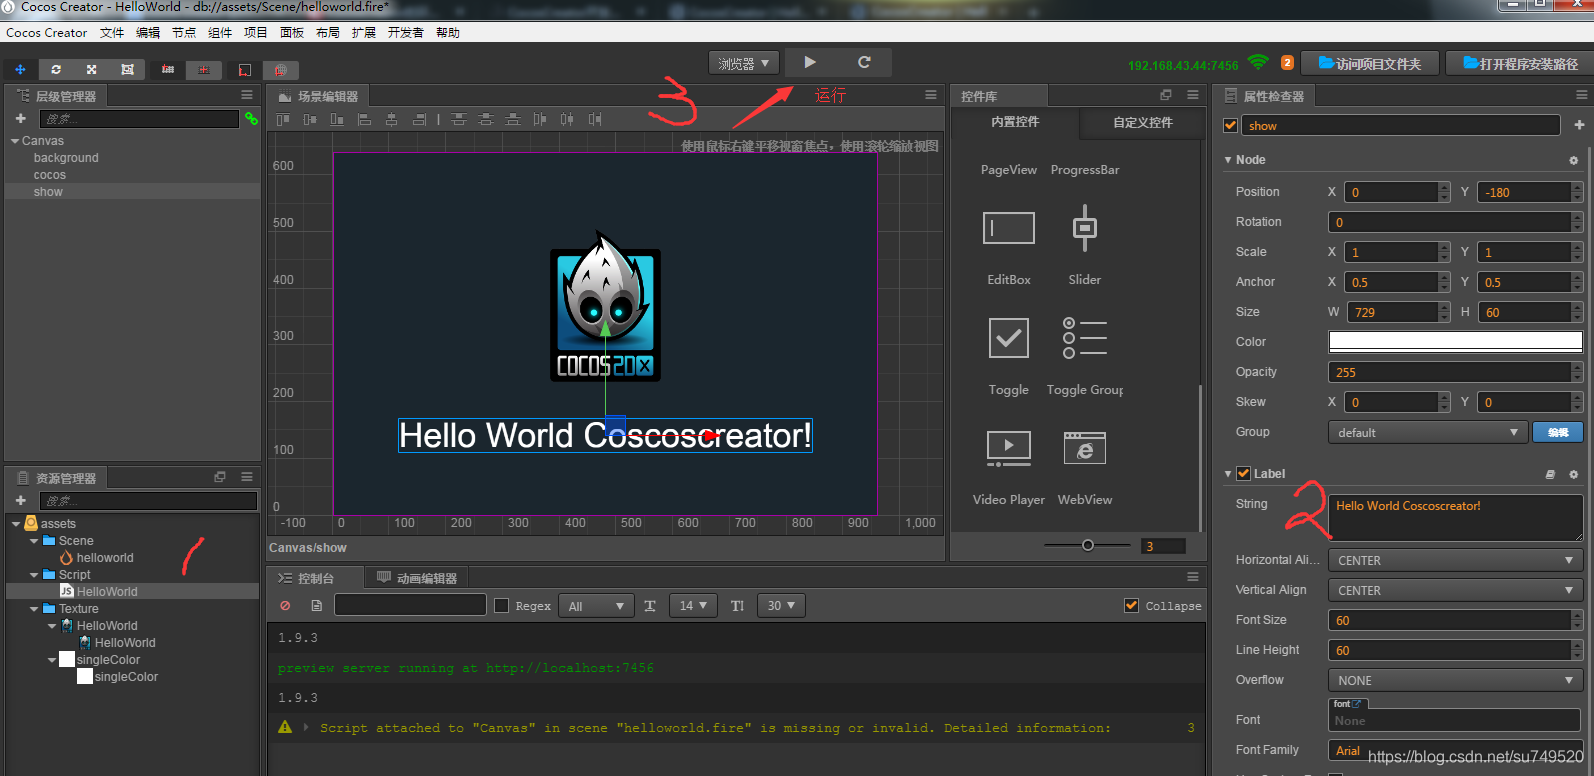Viewport: 1594px width, 776px height.
Task: Switch to the 动画编辑器 tab
Action: [417, 578]
